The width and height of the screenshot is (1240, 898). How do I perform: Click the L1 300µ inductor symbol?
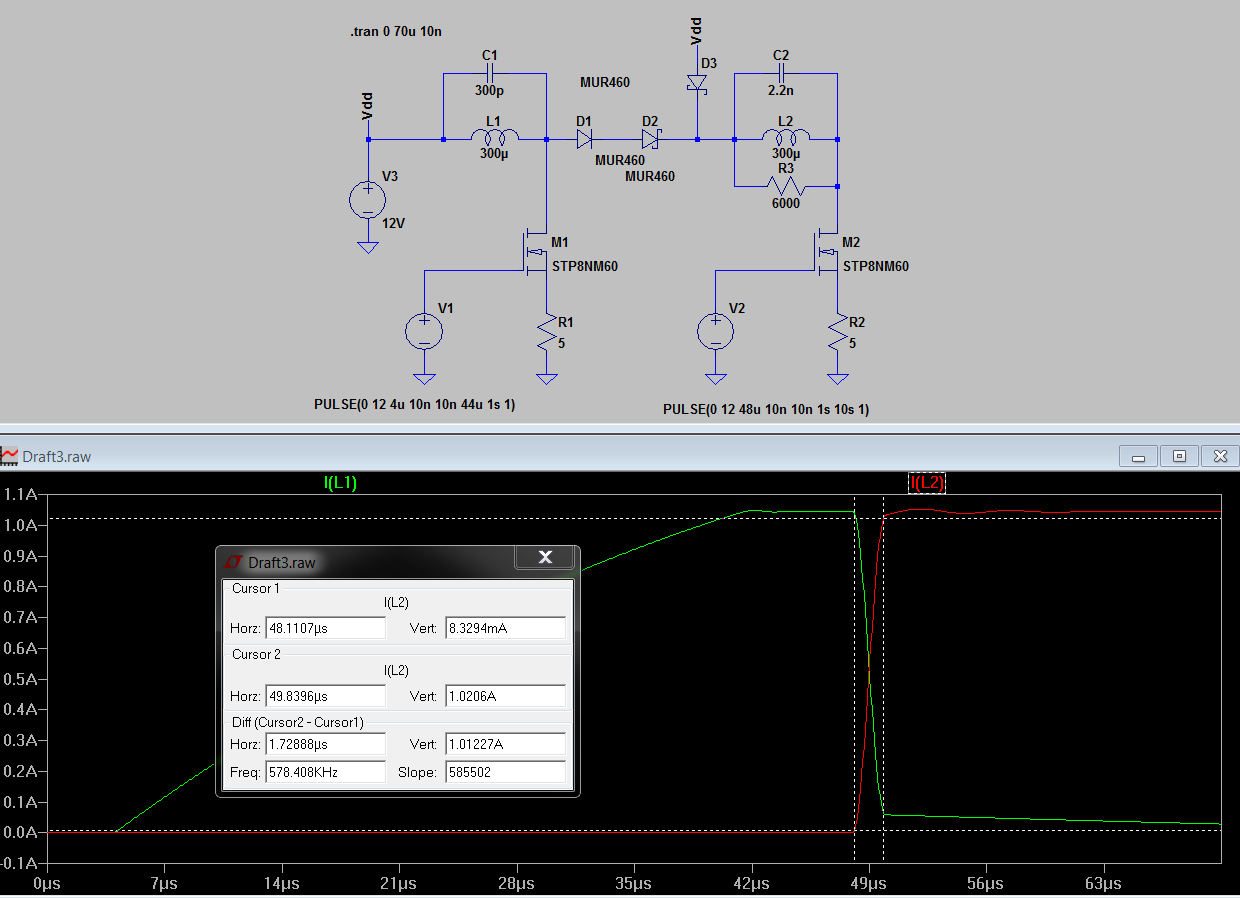(x=494, y=138)
